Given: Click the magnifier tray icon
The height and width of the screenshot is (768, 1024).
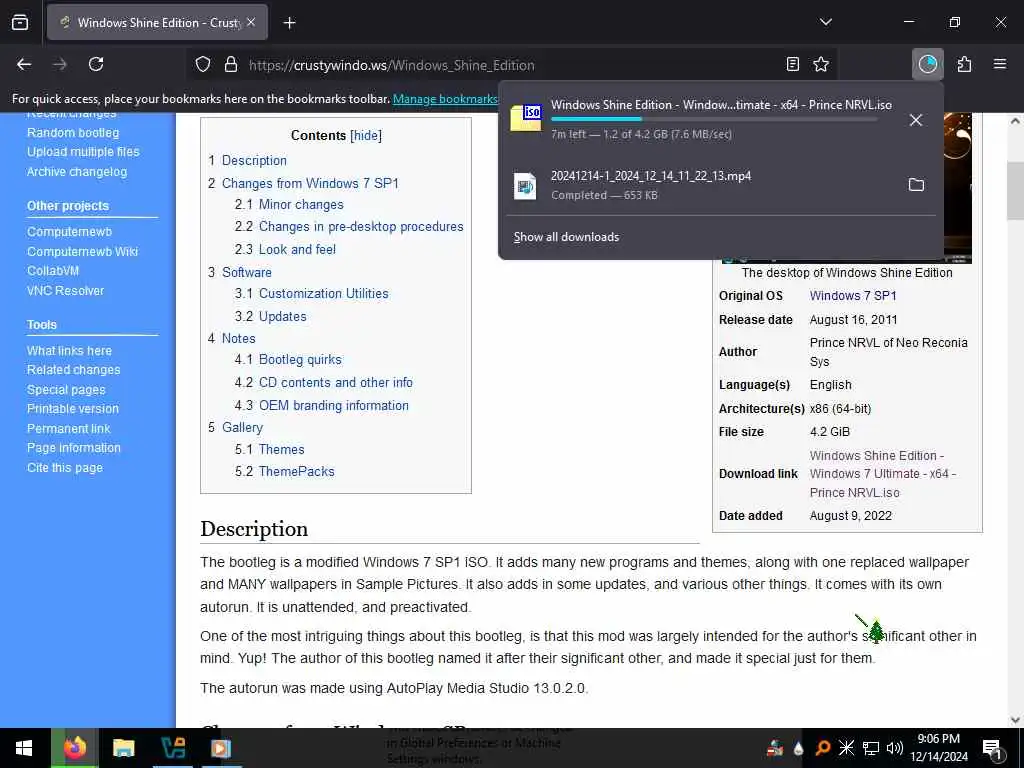Looking at the screenshot, I should [x=823, y=748].
